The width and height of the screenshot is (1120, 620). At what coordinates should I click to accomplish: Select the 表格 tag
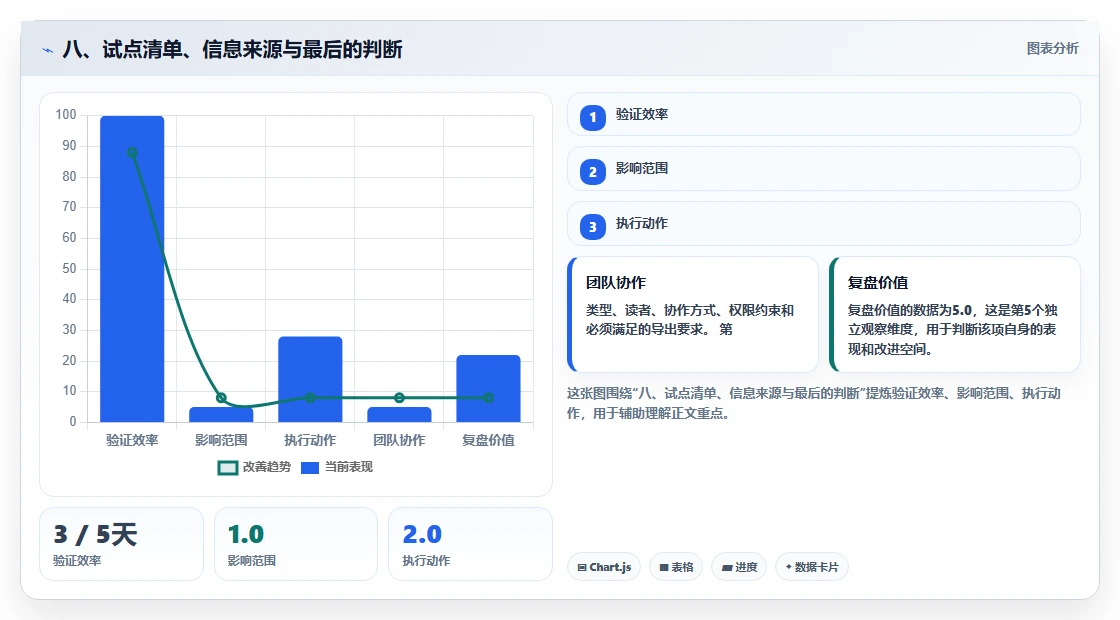676,567
